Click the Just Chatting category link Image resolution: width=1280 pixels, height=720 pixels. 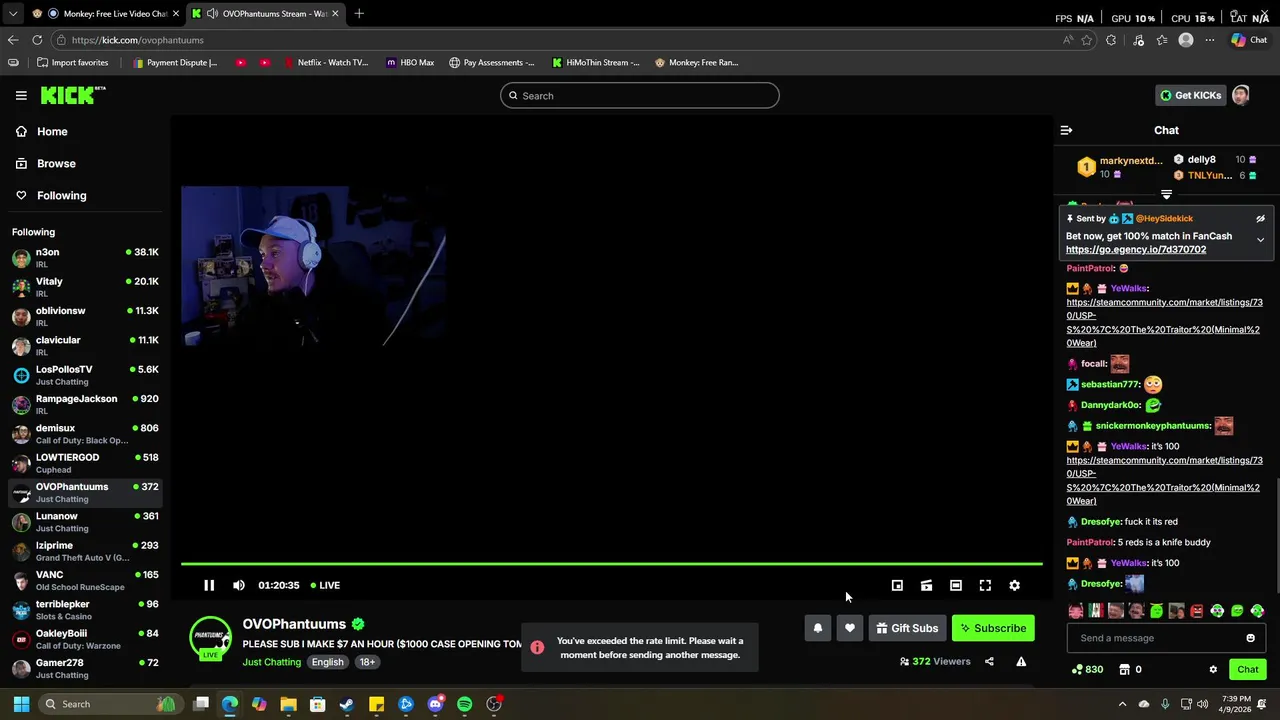272,662
